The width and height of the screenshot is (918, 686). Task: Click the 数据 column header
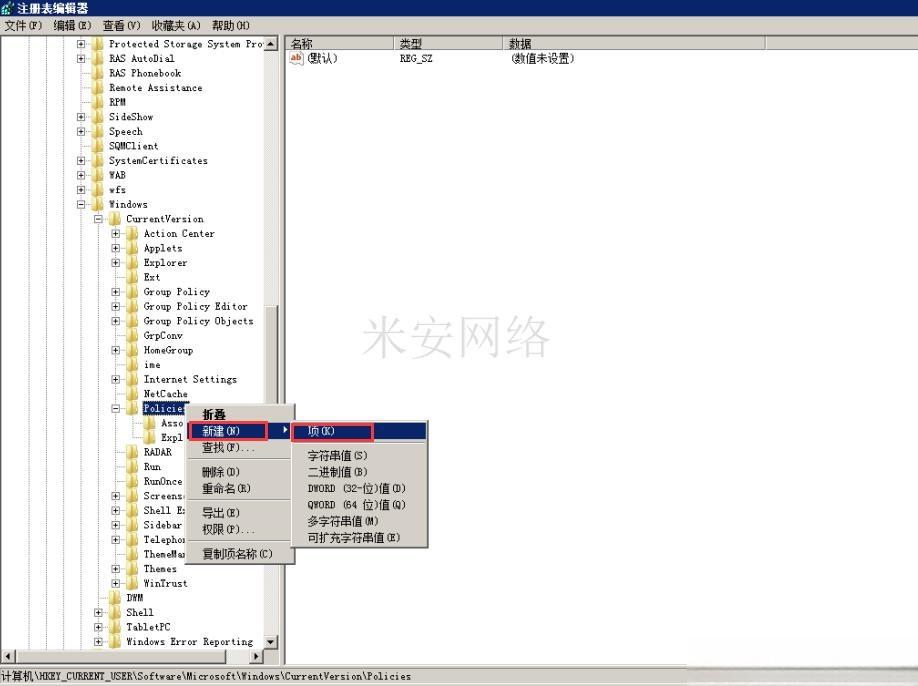pyautogui.click(x=634, y=43)
